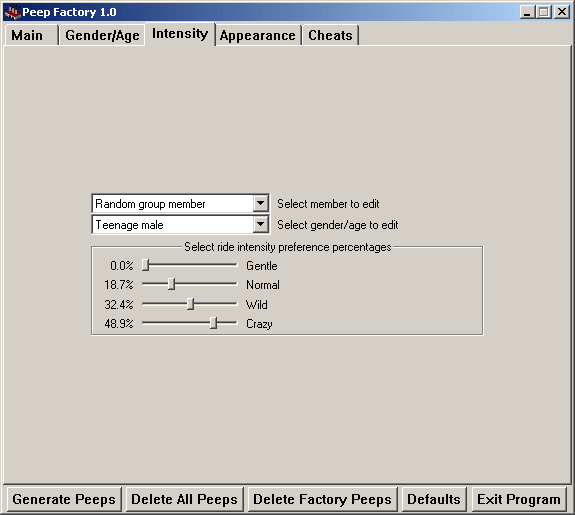
Task: Click the Peep Factory title bar icon
Action: tap(12, 12)
